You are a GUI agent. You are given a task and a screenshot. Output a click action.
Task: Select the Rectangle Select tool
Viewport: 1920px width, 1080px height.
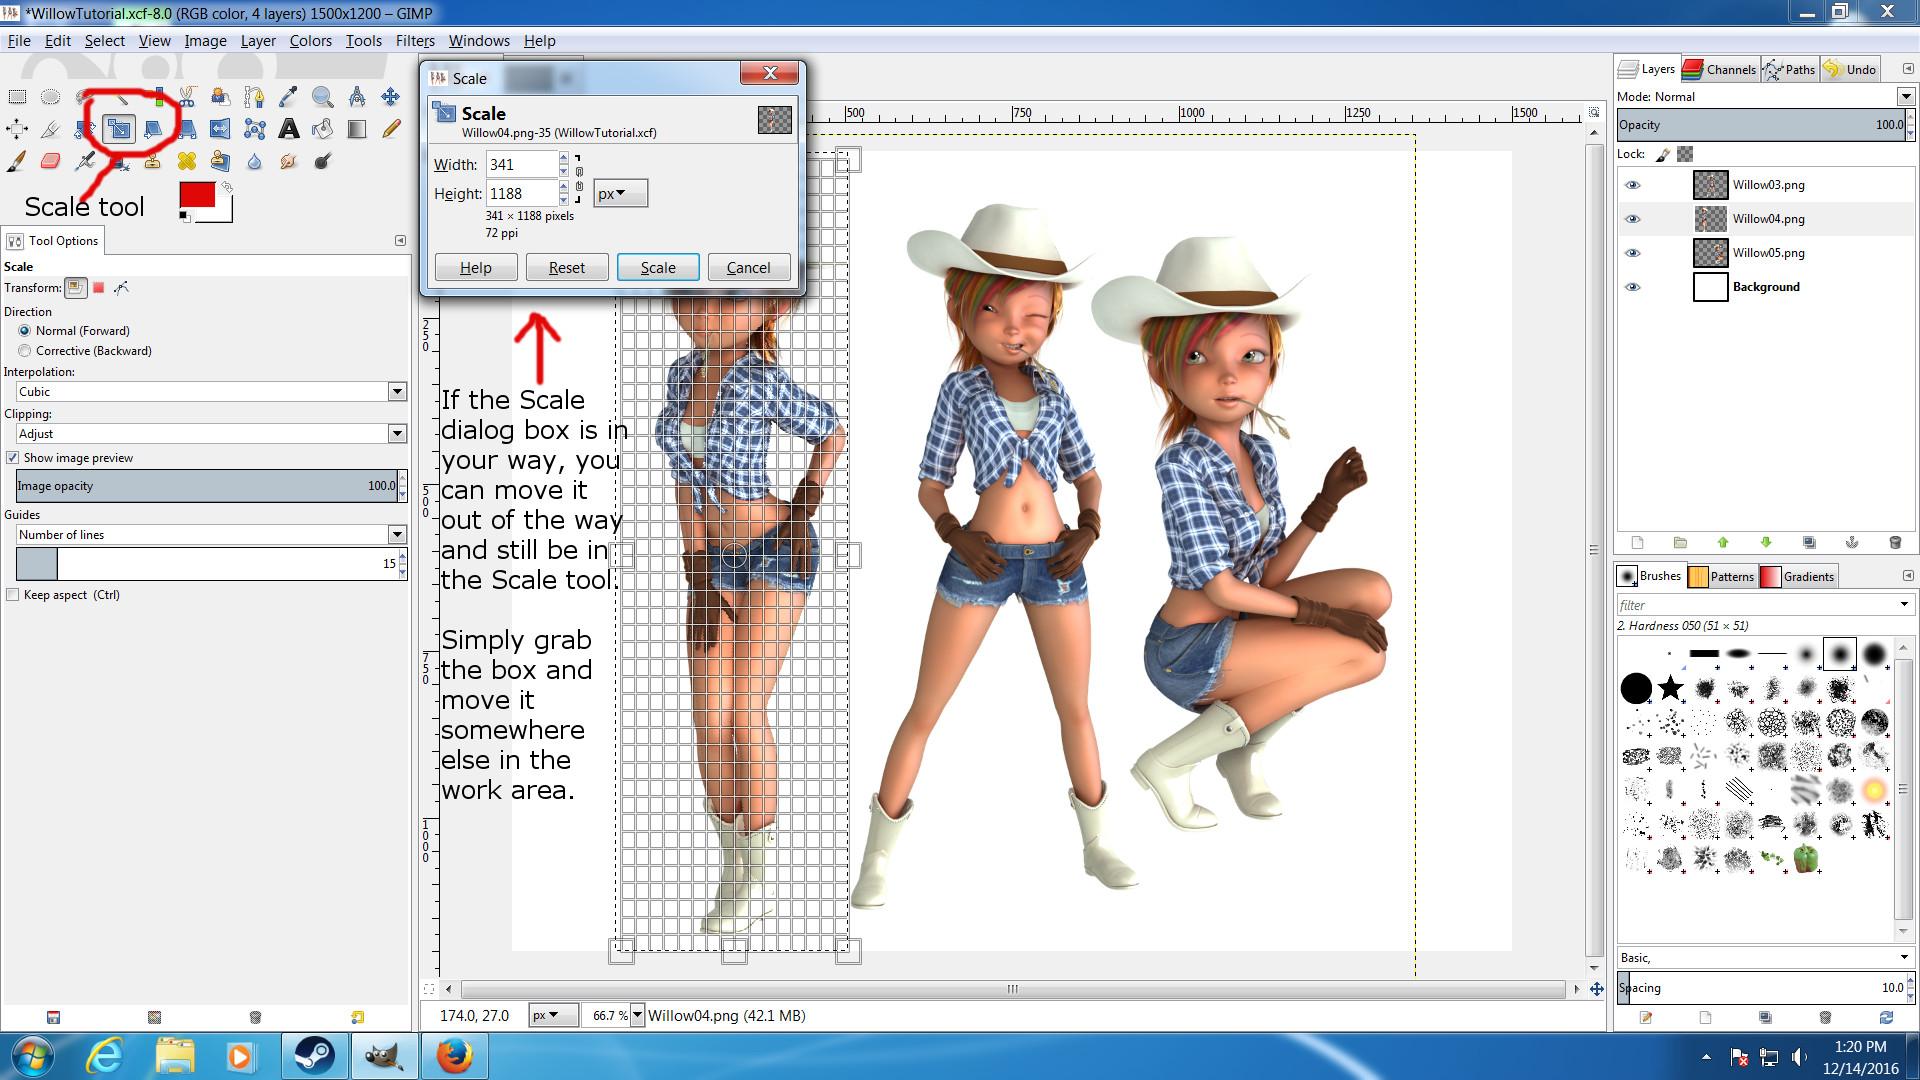point(17,97)
